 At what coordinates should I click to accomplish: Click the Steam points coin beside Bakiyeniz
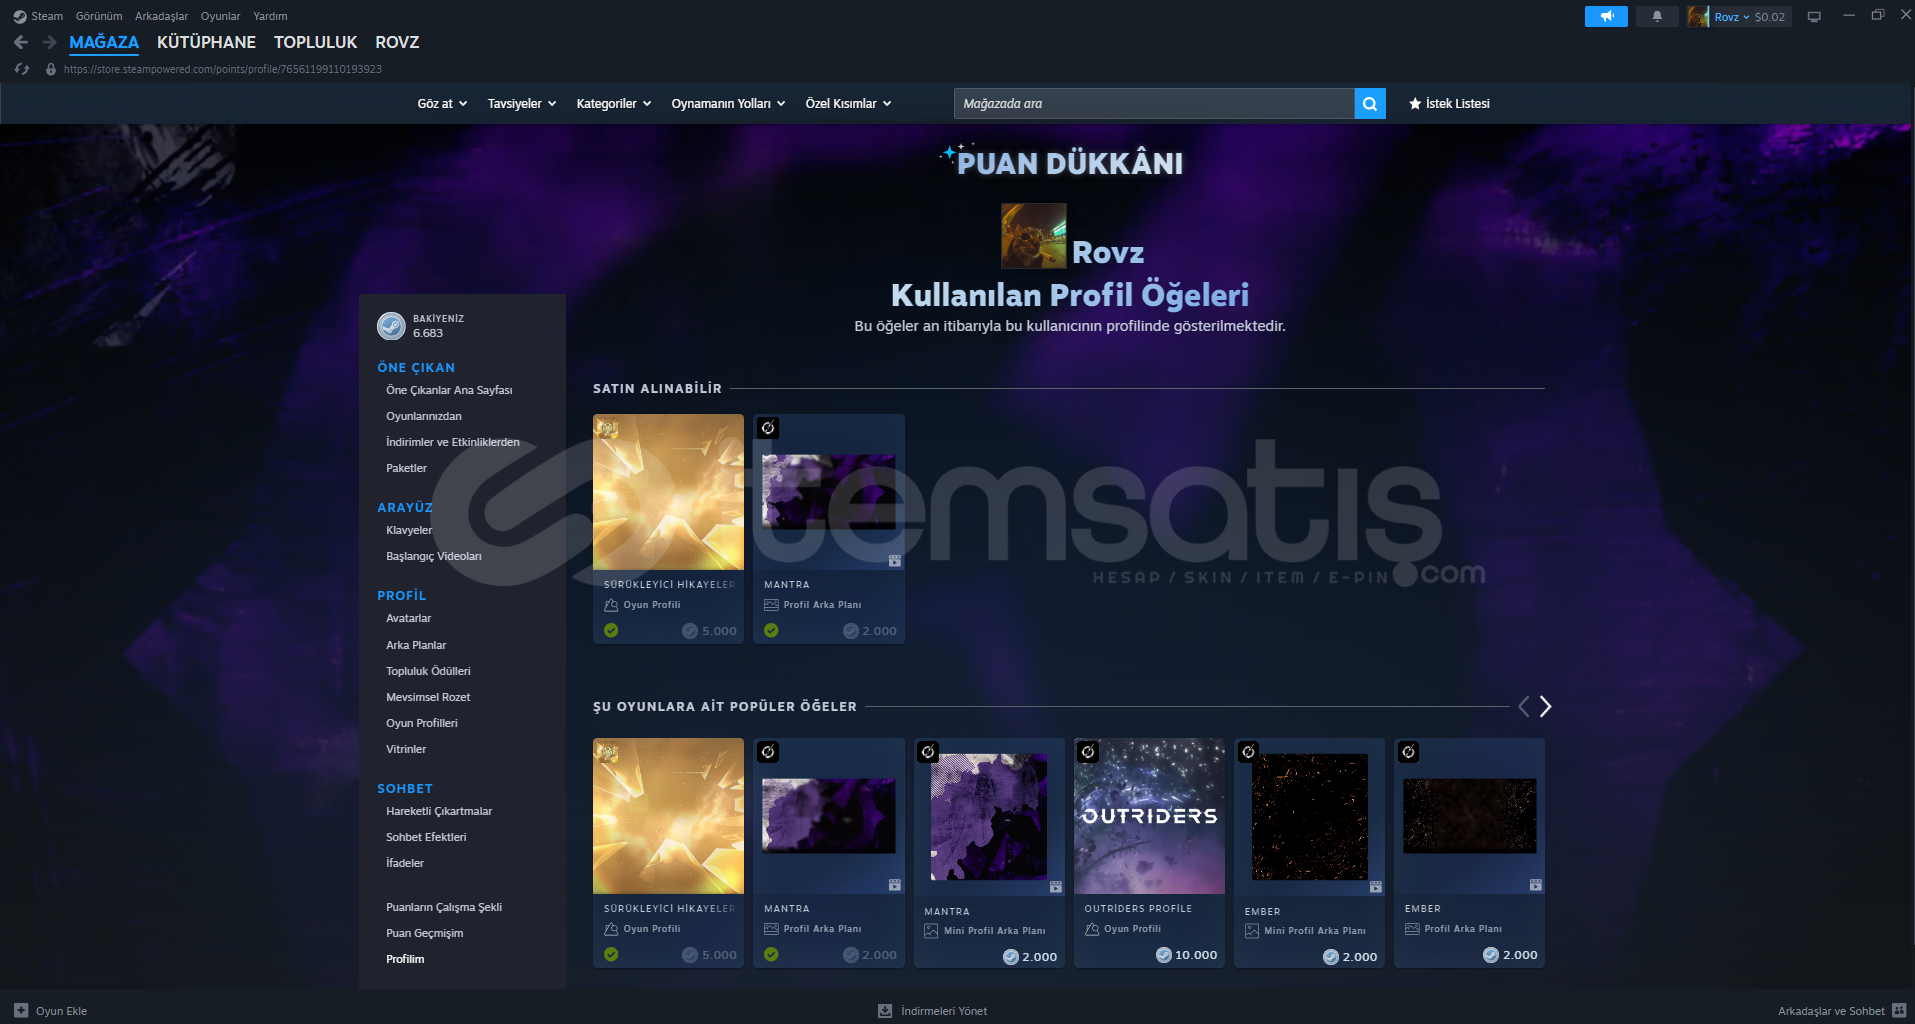pyautogui.click(x=391, y=326)
